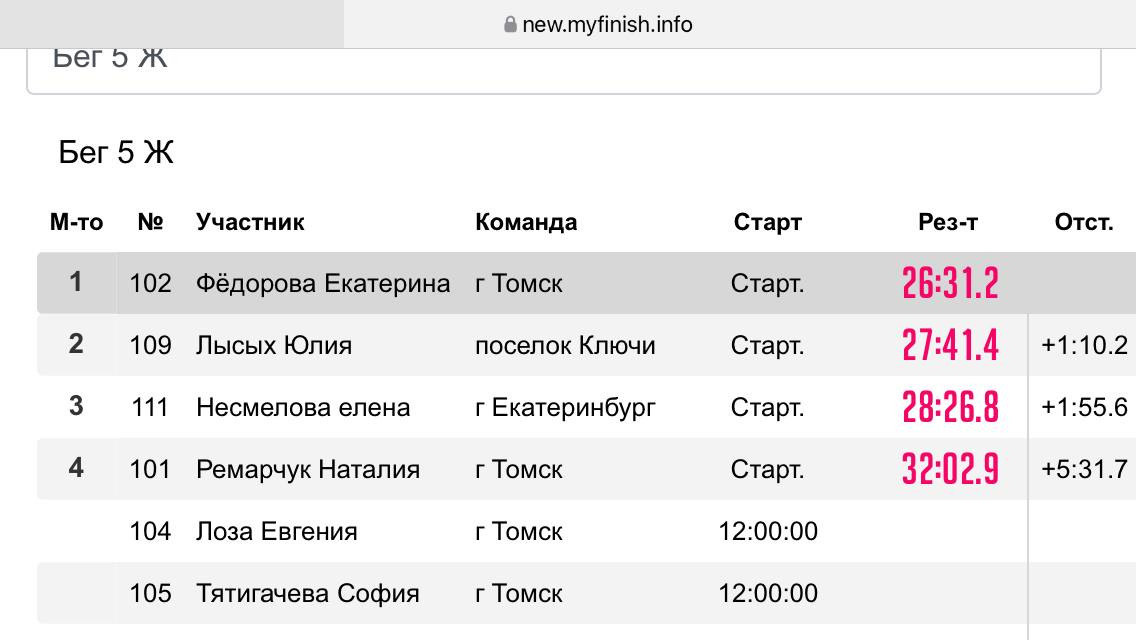Click the Участник column header
This screenshot has width=1136, height=640.
pos(250,222)
